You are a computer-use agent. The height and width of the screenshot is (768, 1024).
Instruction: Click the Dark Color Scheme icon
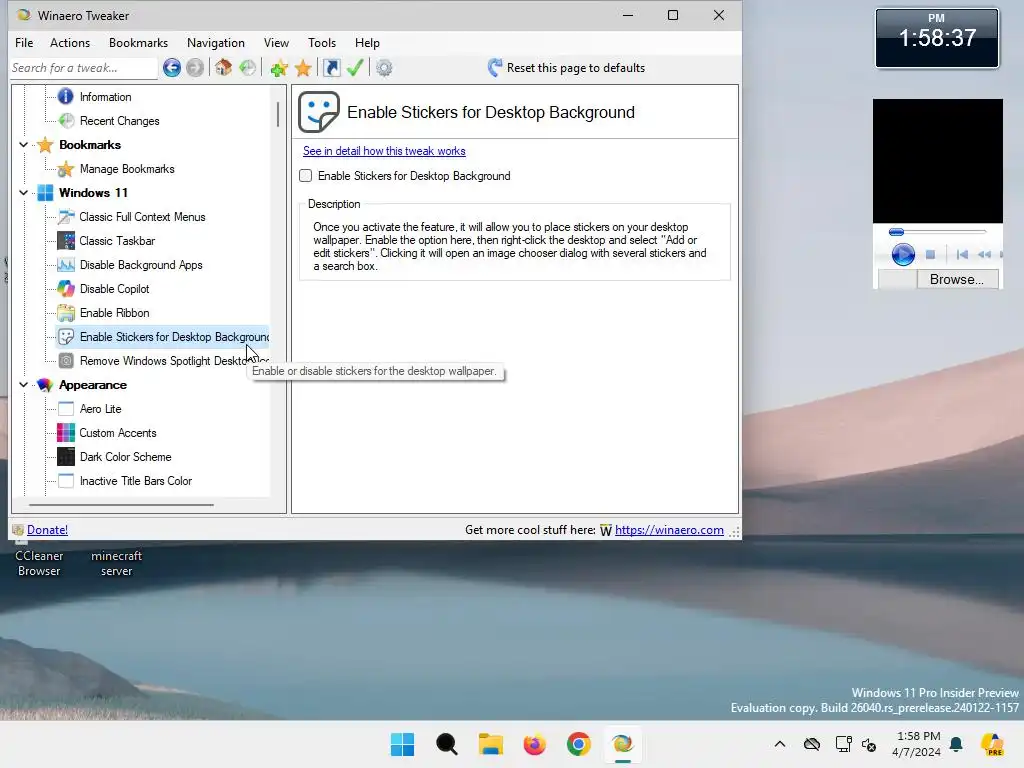tap(66, 456)
